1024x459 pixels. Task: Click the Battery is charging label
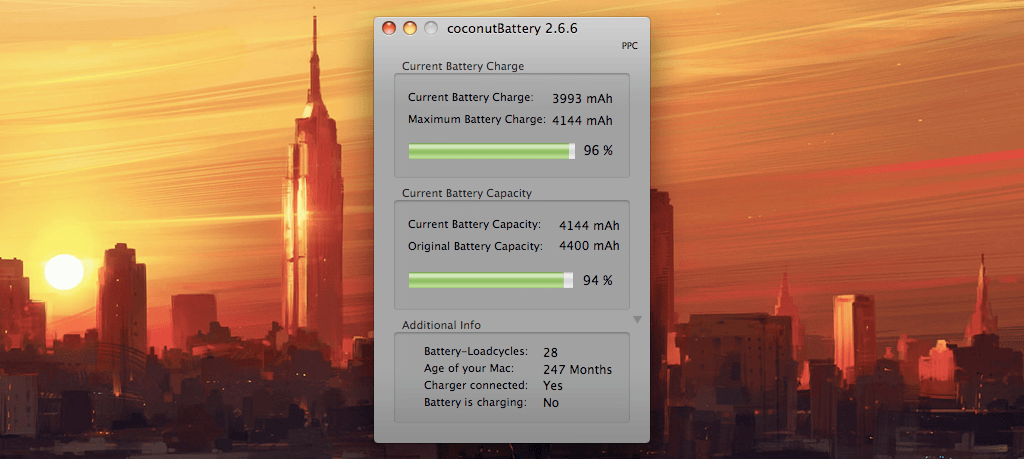tap(475, 402)
